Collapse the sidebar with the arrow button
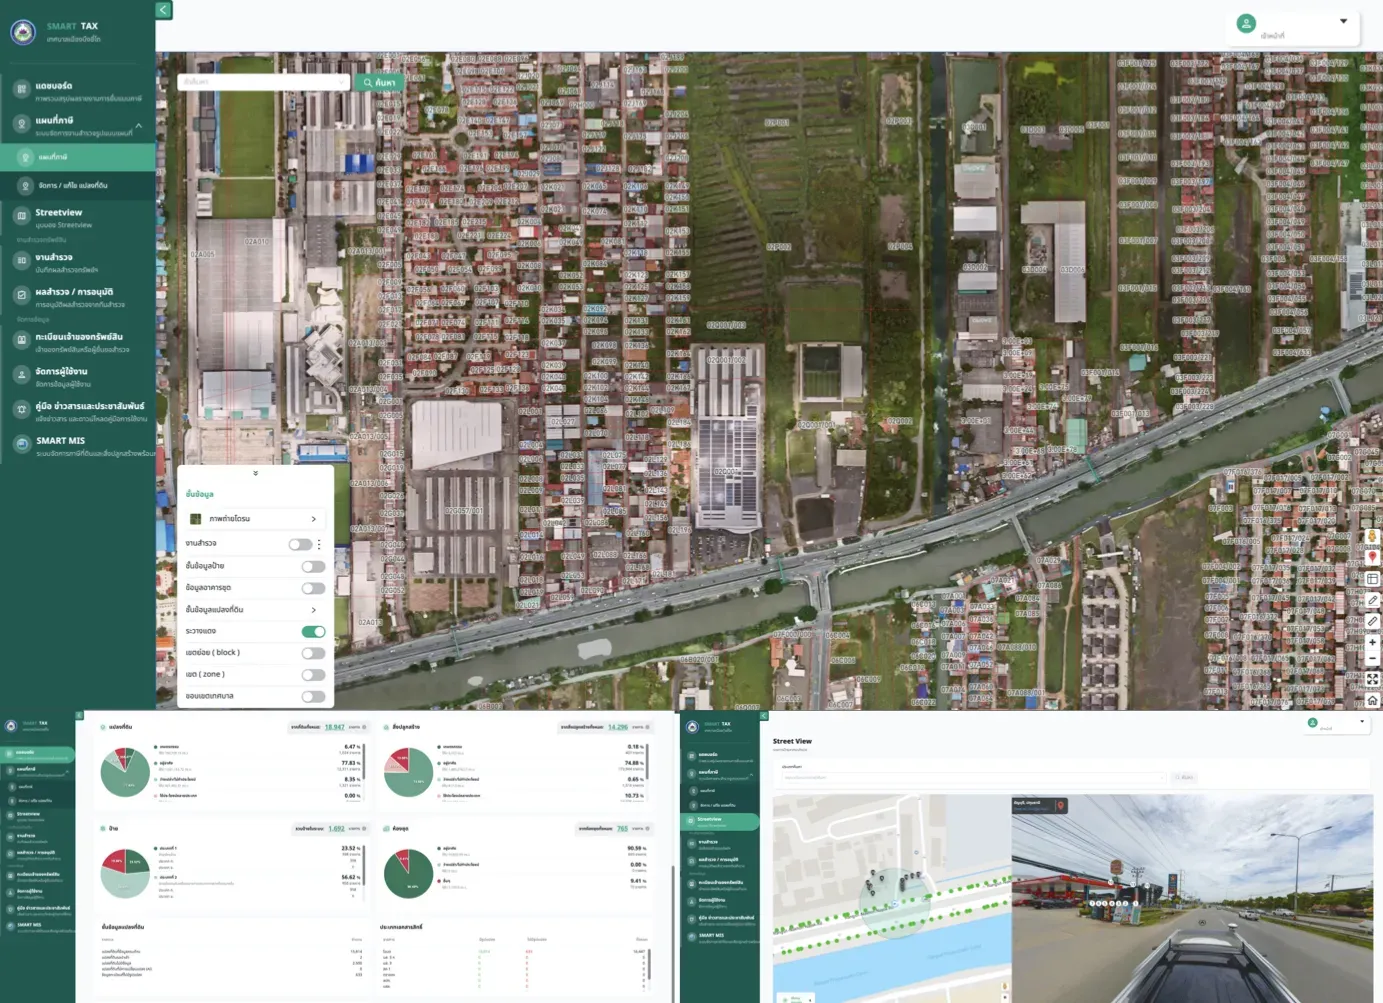Viewport: 1383px width, 1003px height. point(163,10)
